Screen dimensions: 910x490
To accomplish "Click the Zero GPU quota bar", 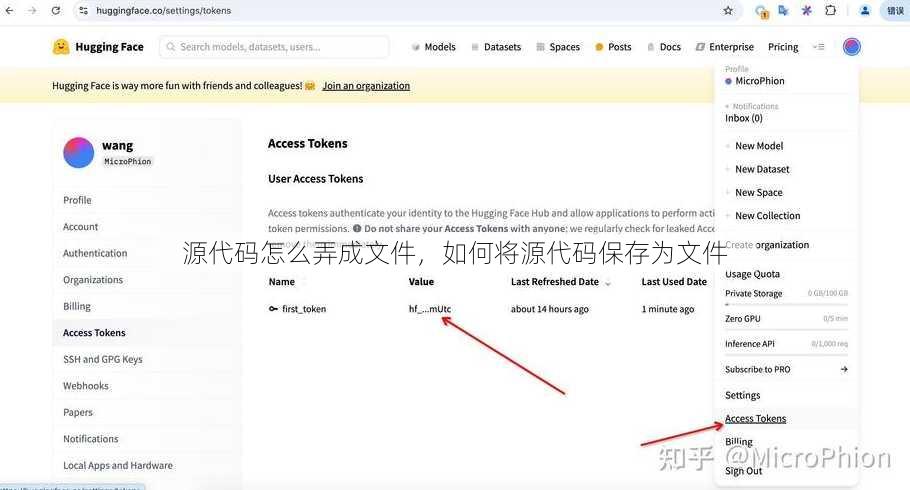I will click(786, 329).
